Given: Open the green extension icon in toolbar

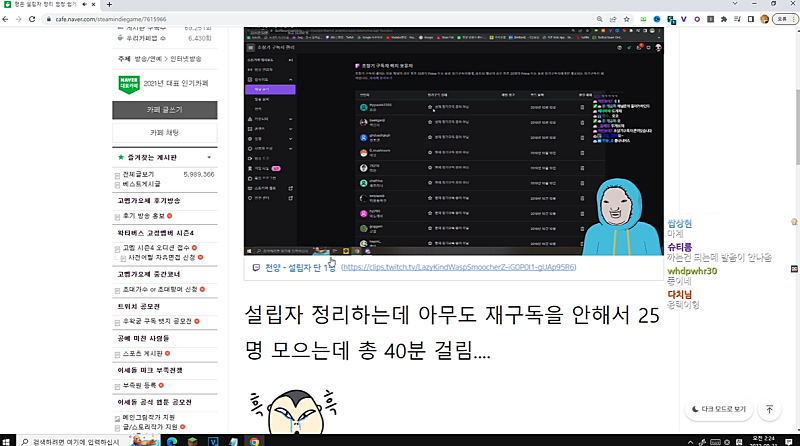Looking at the screenshot, I should point(643,19).
